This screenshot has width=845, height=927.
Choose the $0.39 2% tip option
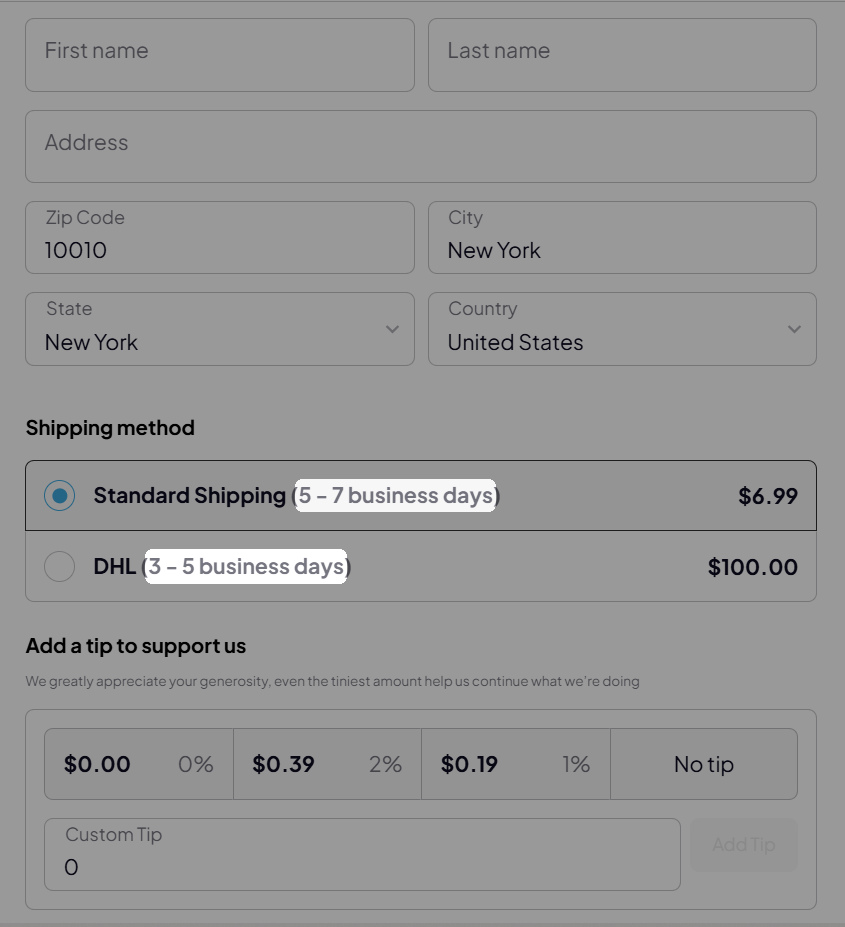pos(327,764)
